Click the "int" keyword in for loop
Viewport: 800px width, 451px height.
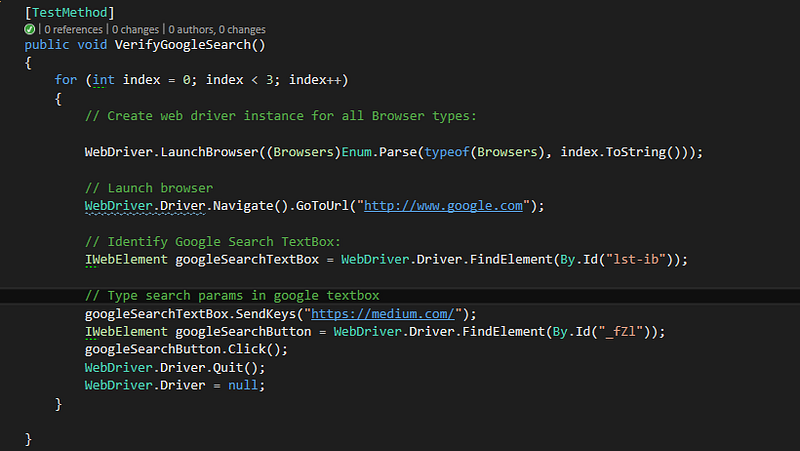[104, 80]
